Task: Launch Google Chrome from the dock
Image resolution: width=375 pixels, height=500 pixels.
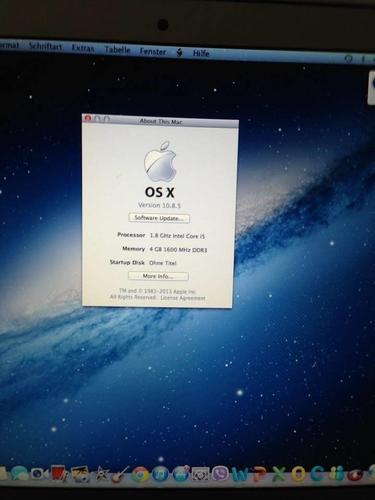Action: [140, 475]
